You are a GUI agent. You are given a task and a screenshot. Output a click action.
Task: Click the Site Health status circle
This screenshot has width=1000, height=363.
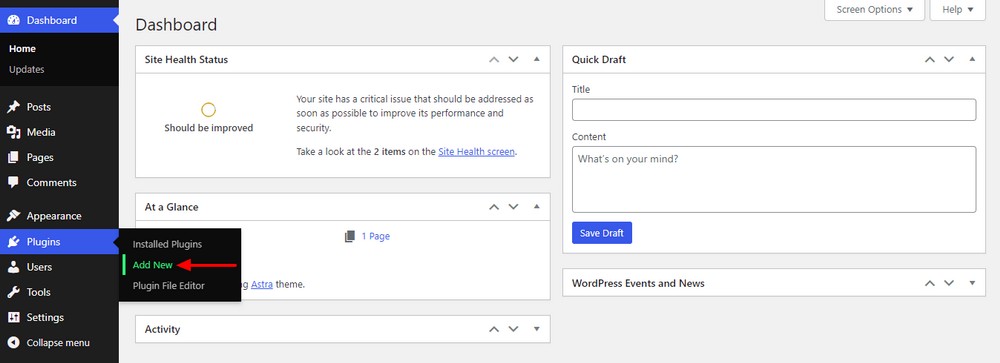click(209, 110)
